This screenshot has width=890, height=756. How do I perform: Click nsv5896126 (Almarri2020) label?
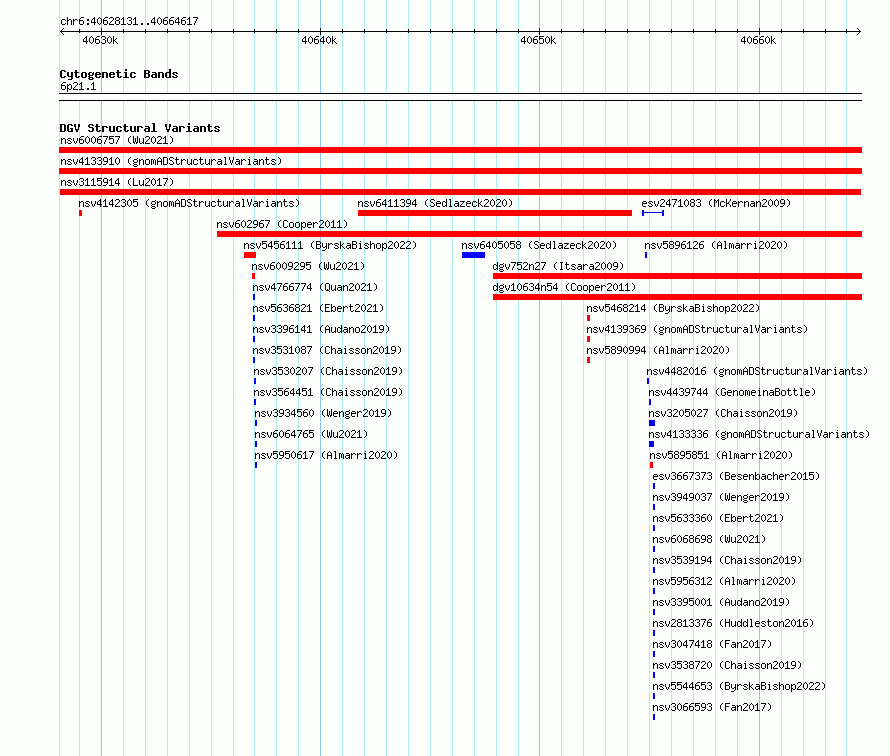716,245
